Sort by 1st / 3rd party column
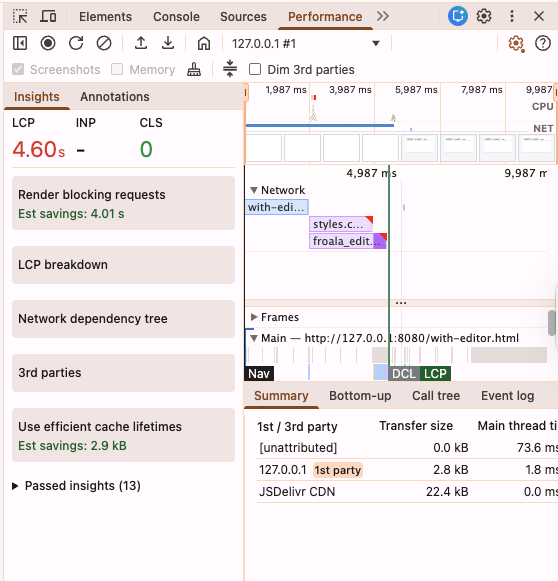Screen dimensions: 558x581 (x=297, y=426)
